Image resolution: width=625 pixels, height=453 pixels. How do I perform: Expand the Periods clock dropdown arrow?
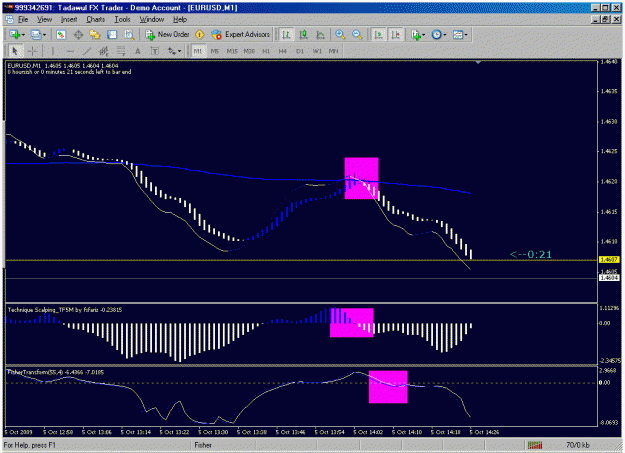(445, 35)
